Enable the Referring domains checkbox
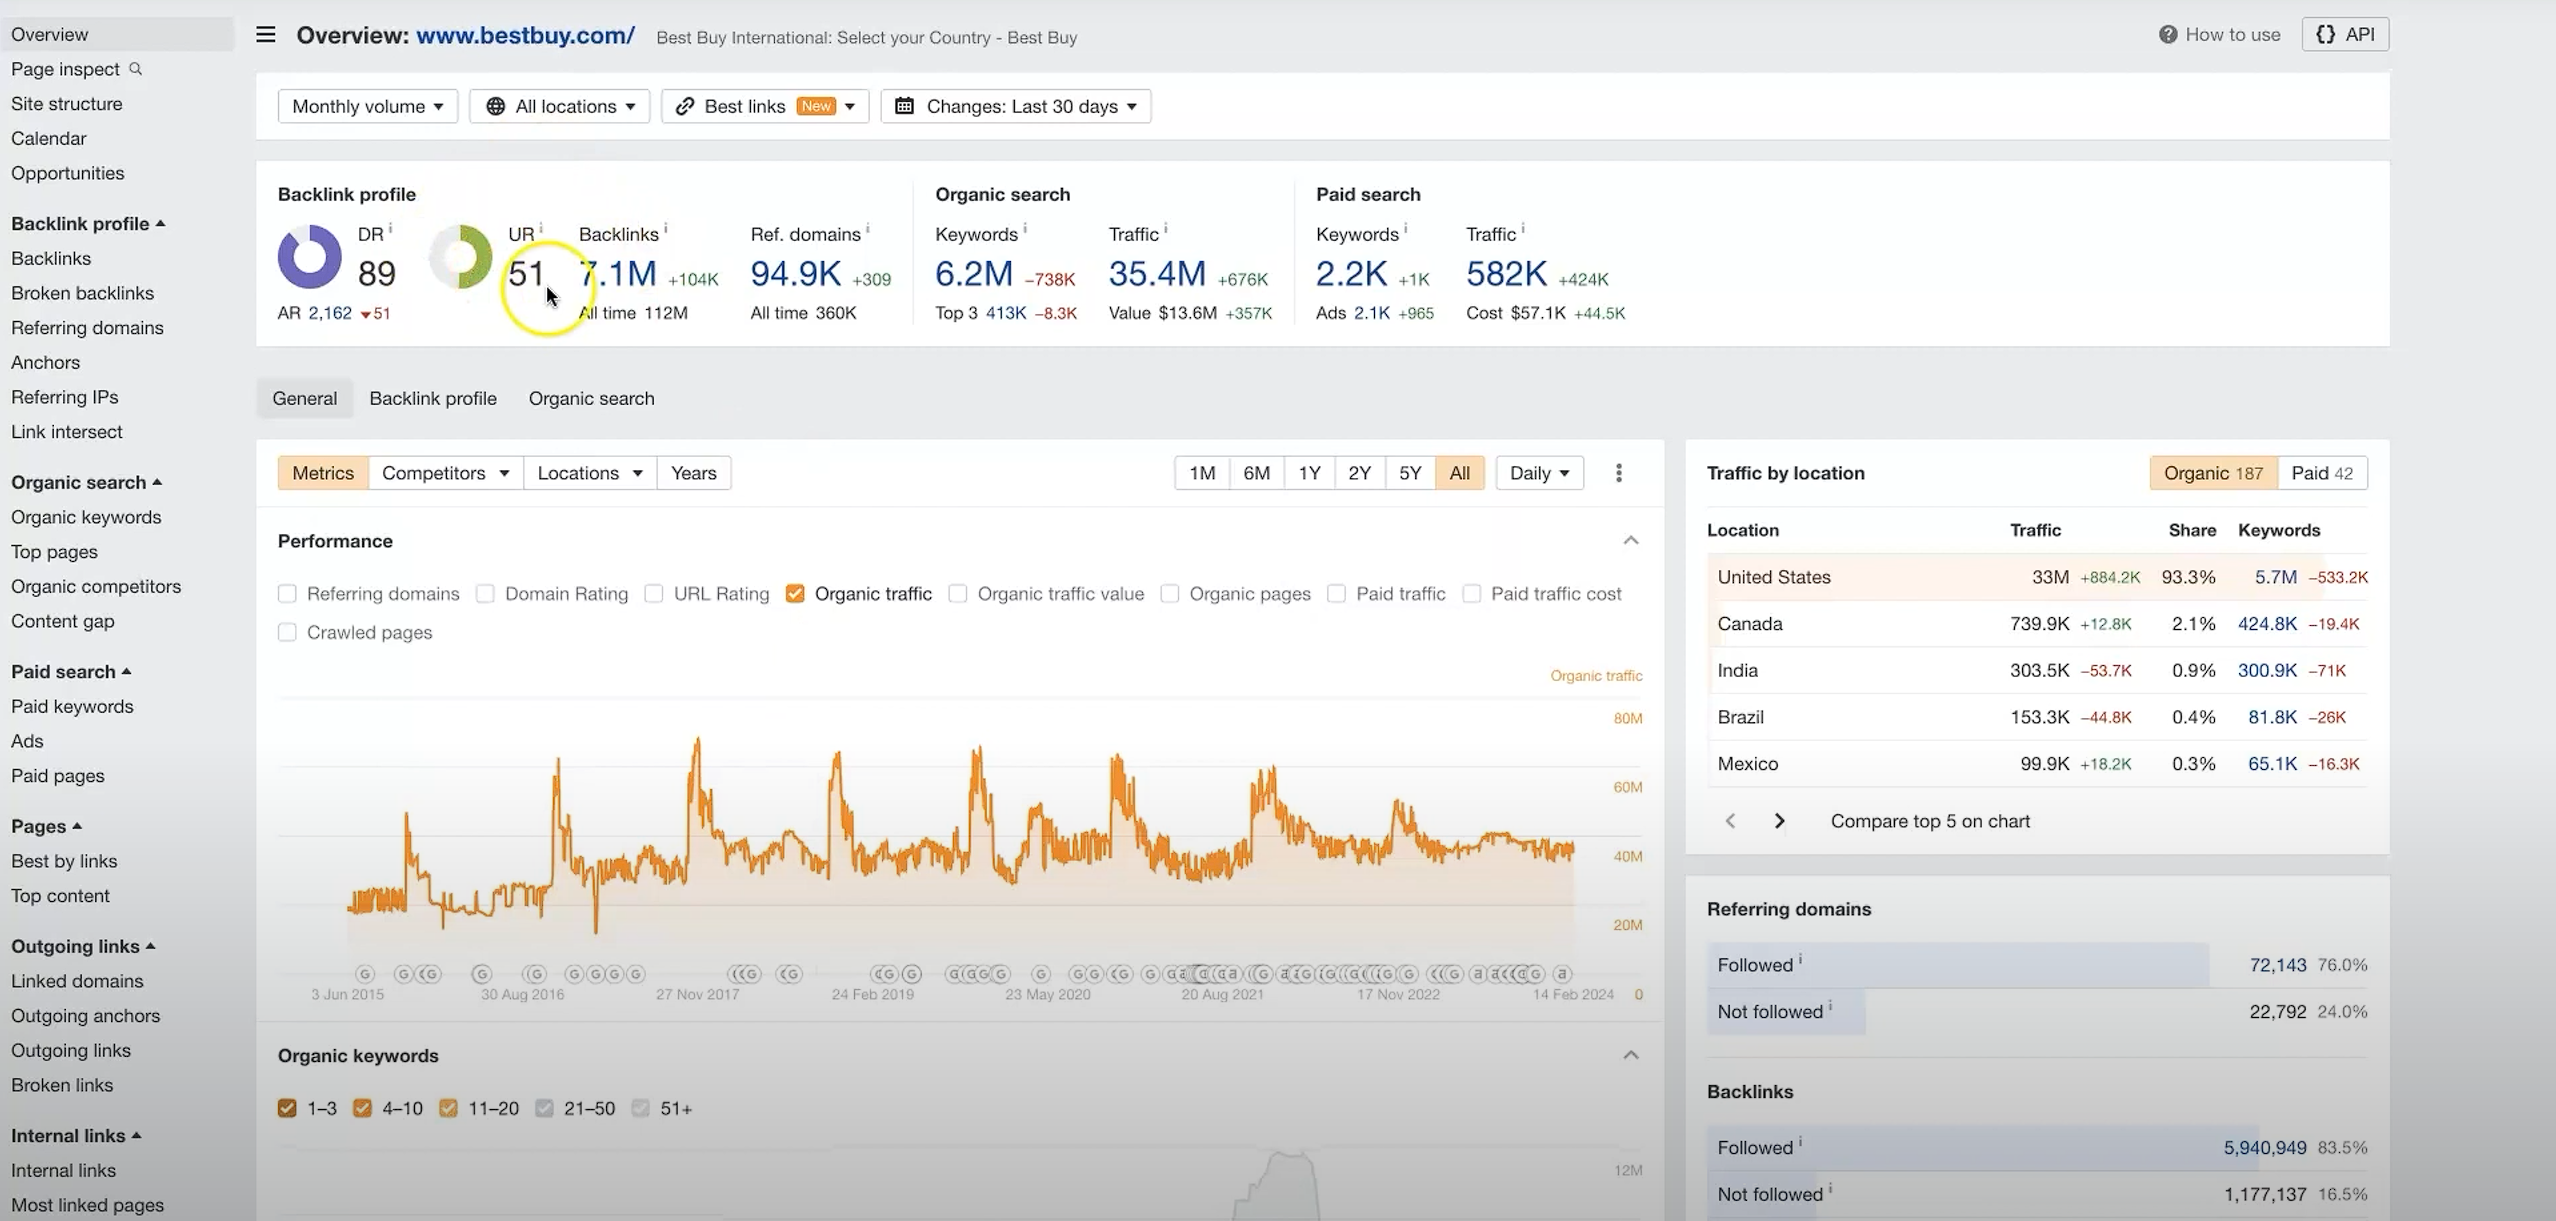Viewport: 2556px width, 1221px height. tap(288, 594)
